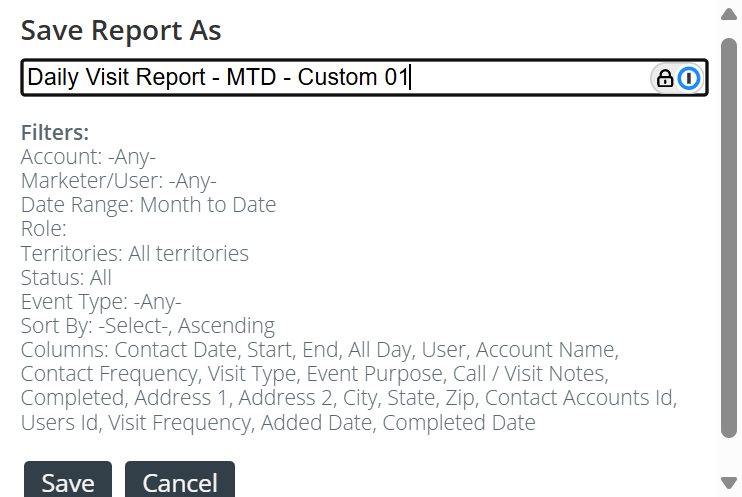Click the 'Save Report As' heading

pos(121,30)
